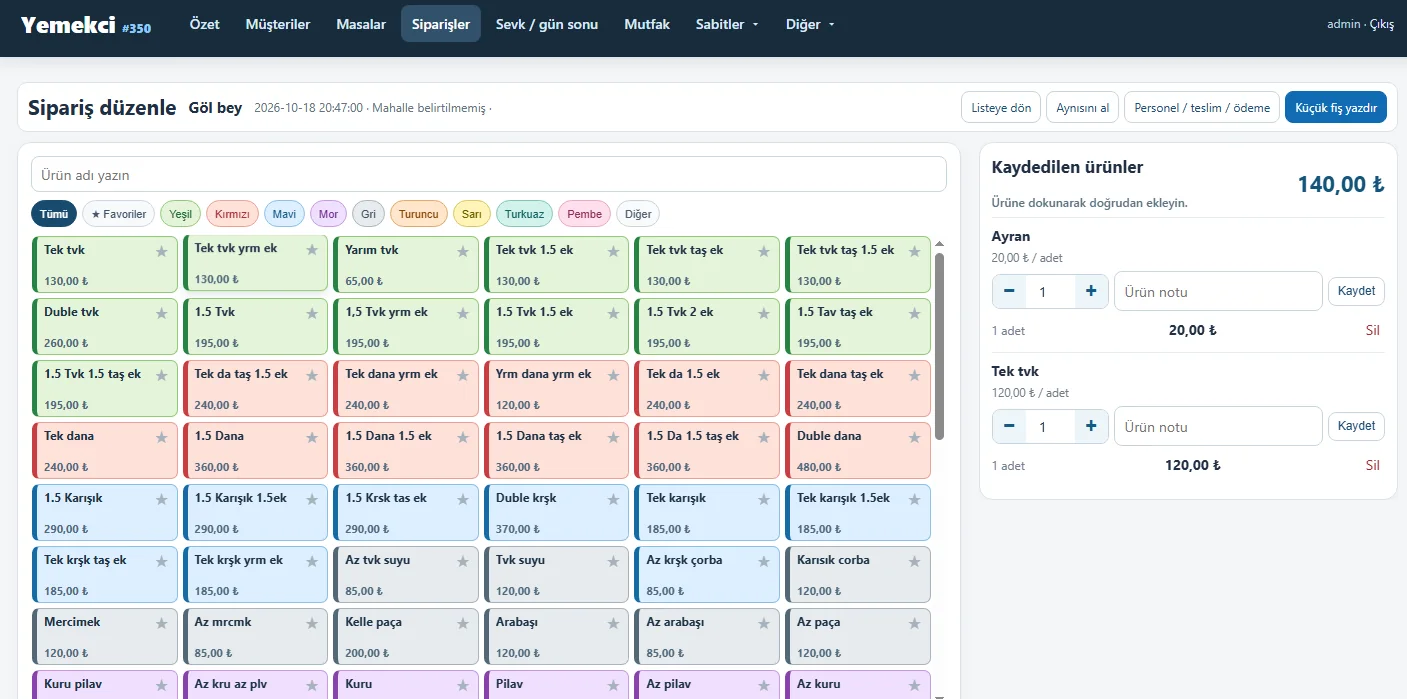Filter by Kırmızı color category

pos(232,214)
